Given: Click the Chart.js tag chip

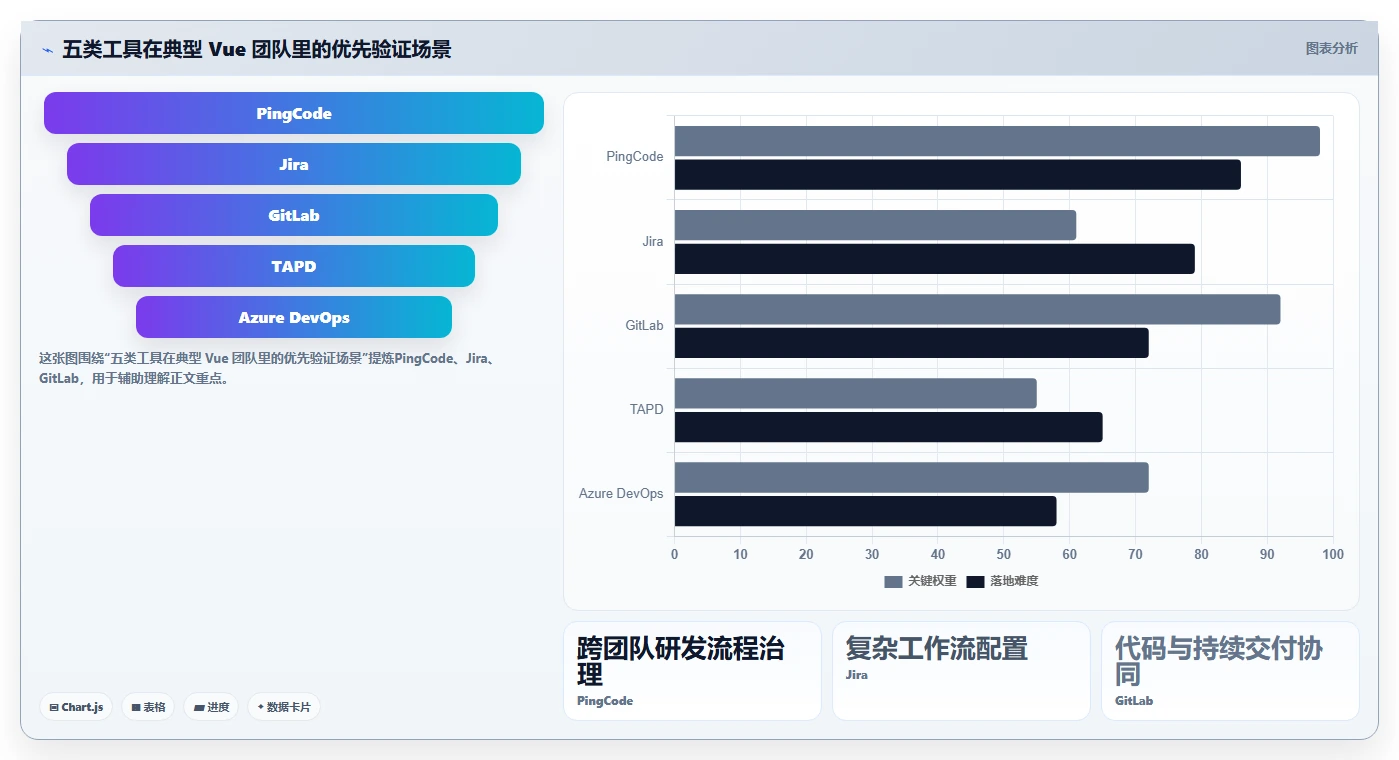Looking at the screenshot, I should [77, 707].
